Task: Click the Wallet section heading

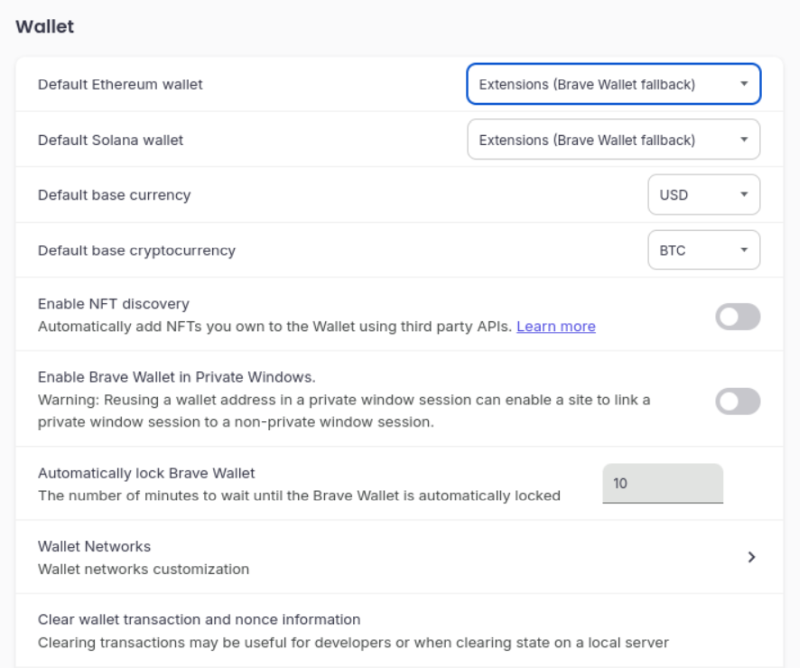Action: click(45, 27)
